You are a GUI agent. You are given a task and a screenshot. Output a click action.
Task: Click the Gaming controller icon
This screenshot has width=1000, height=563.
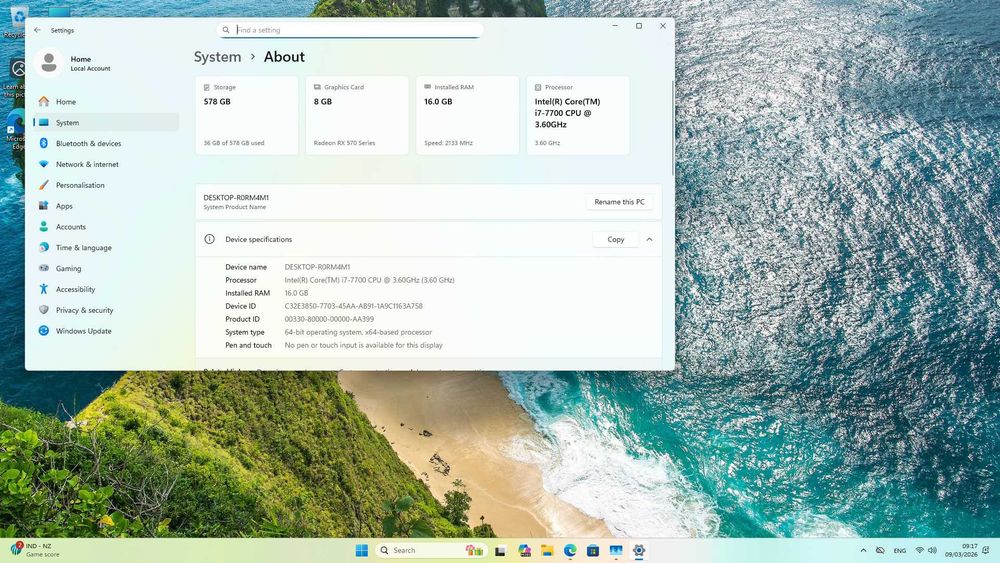[x=43, y=268]
